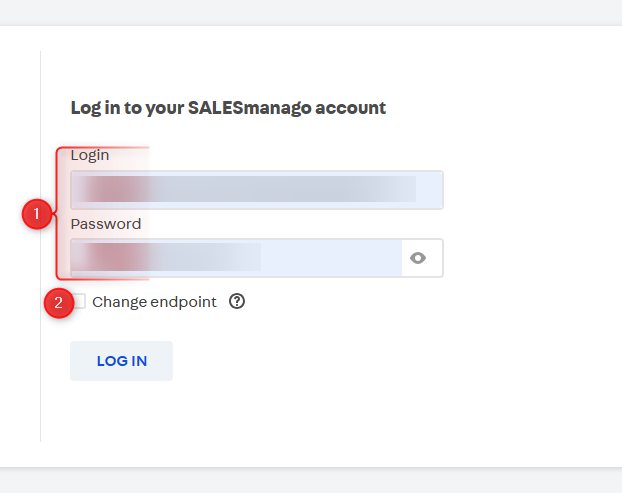Click the word SALESmanago in the heading
The height and width of the screenshot is (493, 622).
250,108
